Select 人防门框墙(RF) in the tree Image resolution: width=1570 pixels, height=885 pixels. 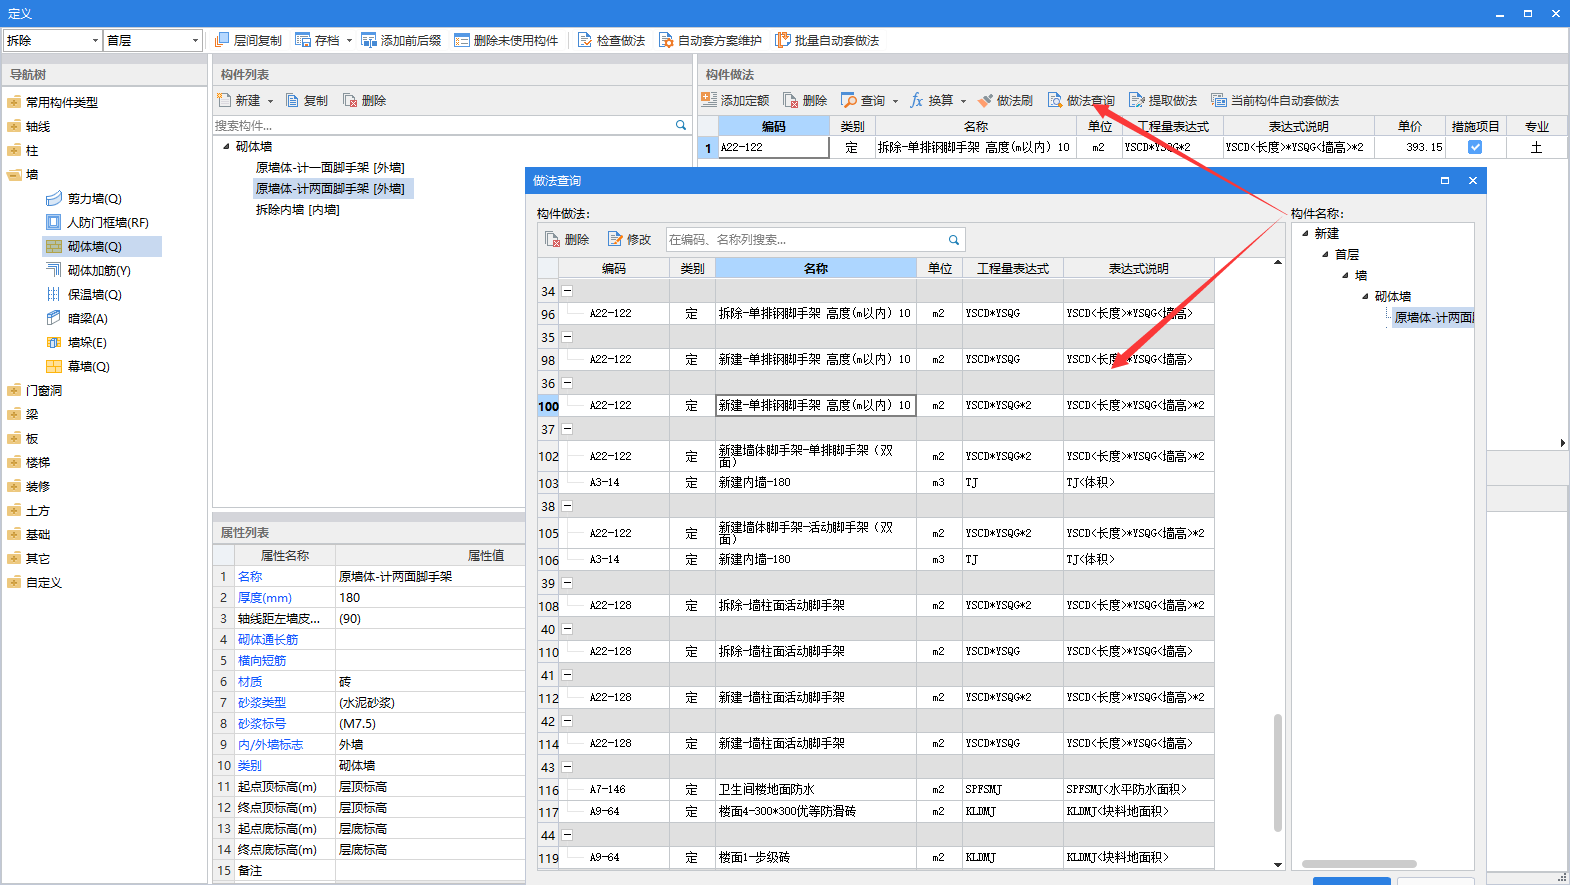click(x=108, y=222)
